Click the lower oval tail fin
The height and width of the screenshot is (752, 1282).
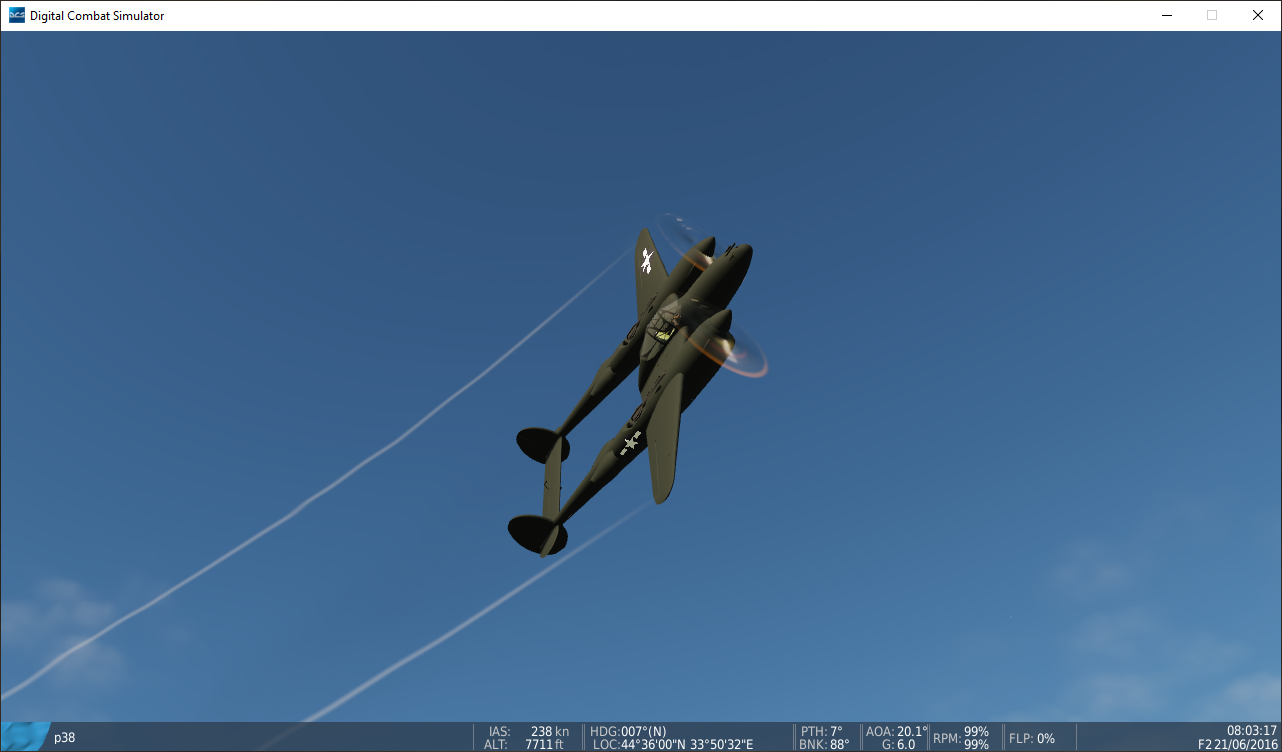click(x=531, y=533)
